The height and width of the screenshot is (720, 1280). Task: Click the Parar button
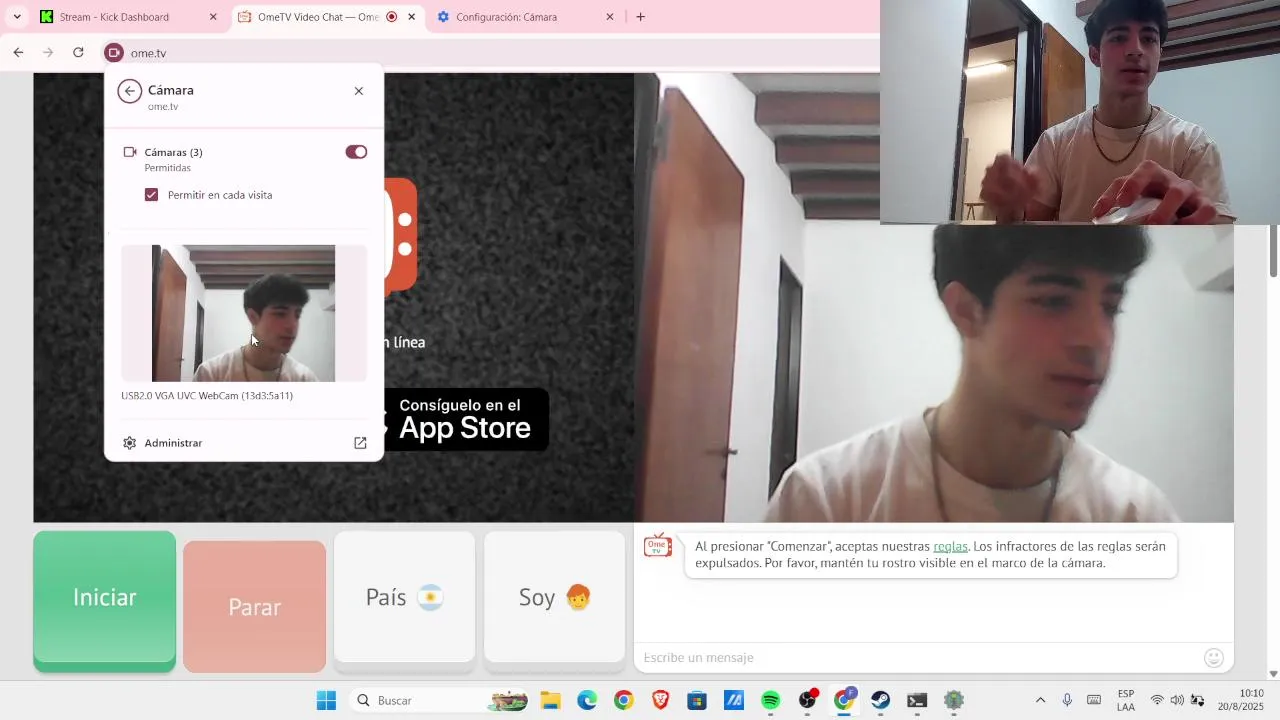(254, 607)
